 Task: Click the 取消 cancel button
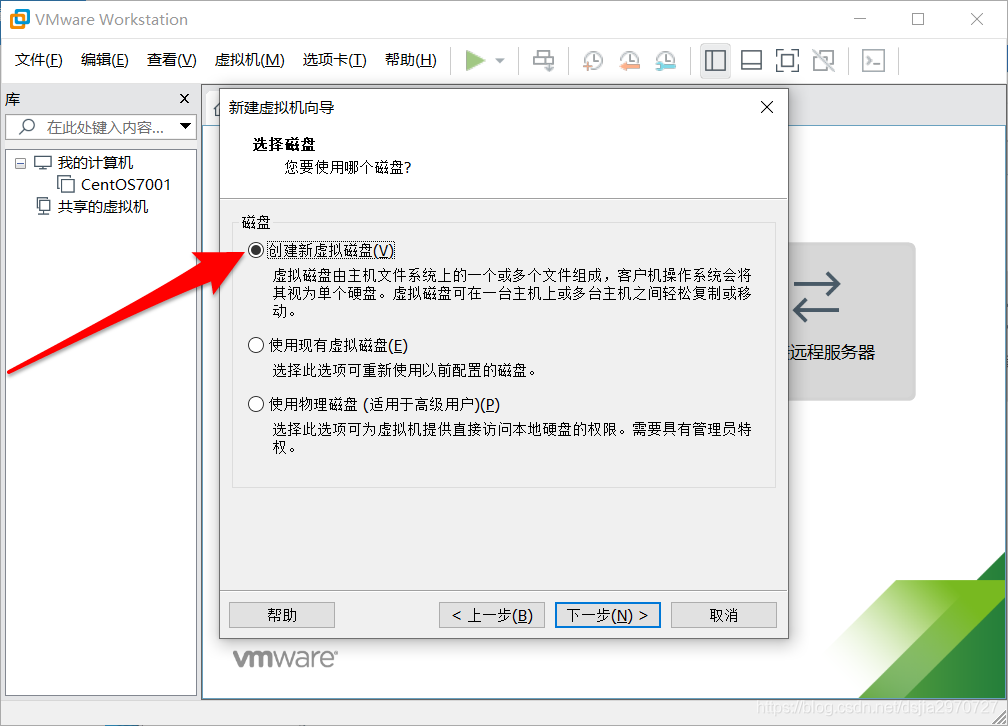724,615
